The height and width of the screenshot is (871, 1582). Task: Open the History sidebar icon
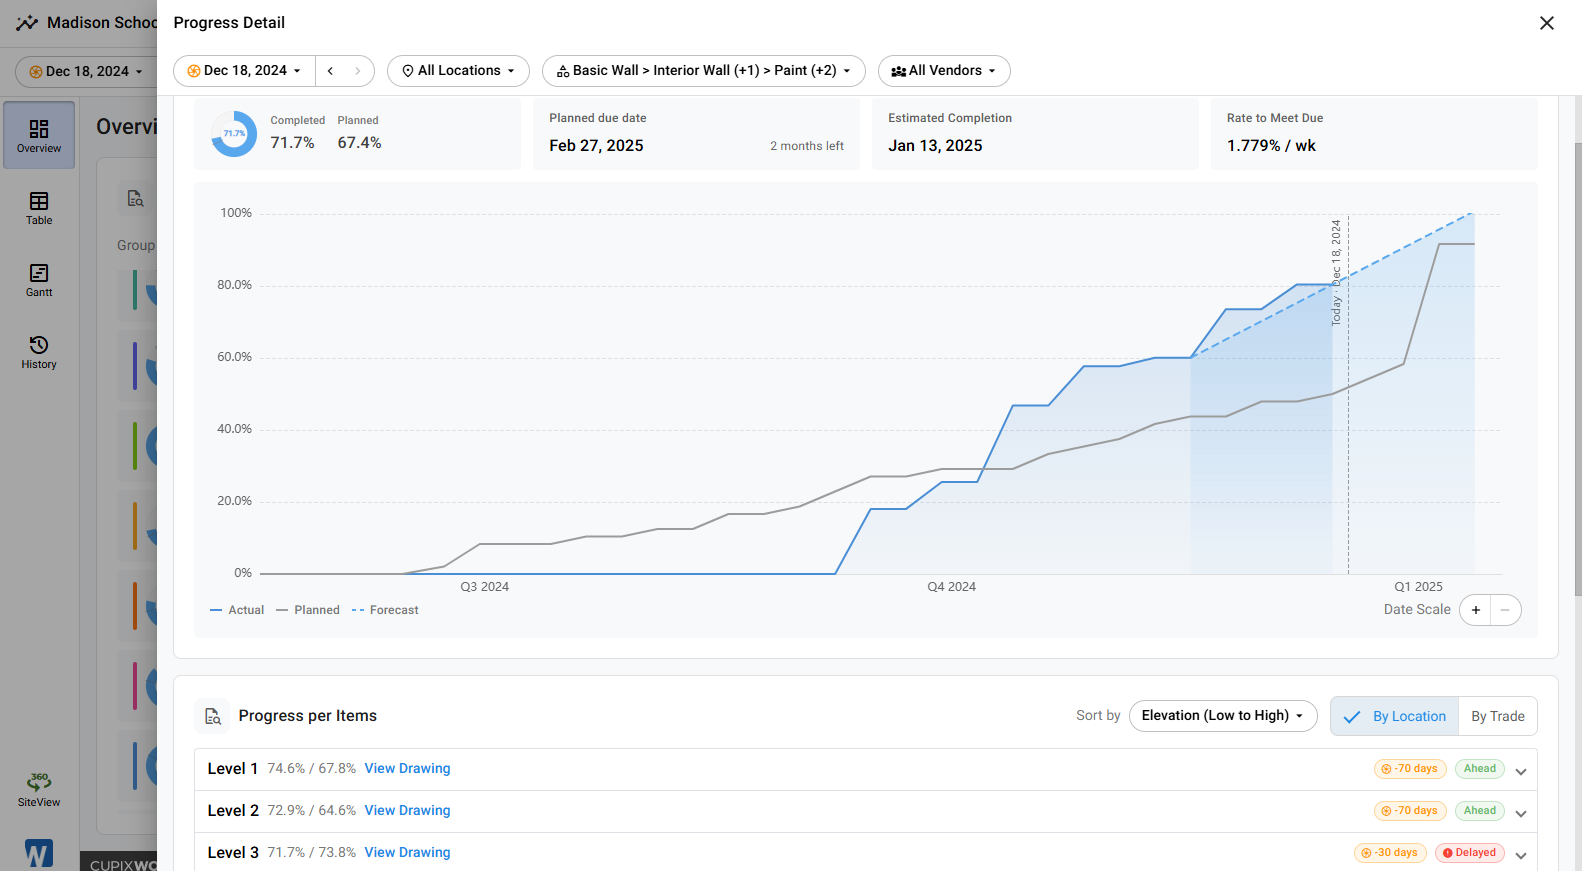(39, 352)
